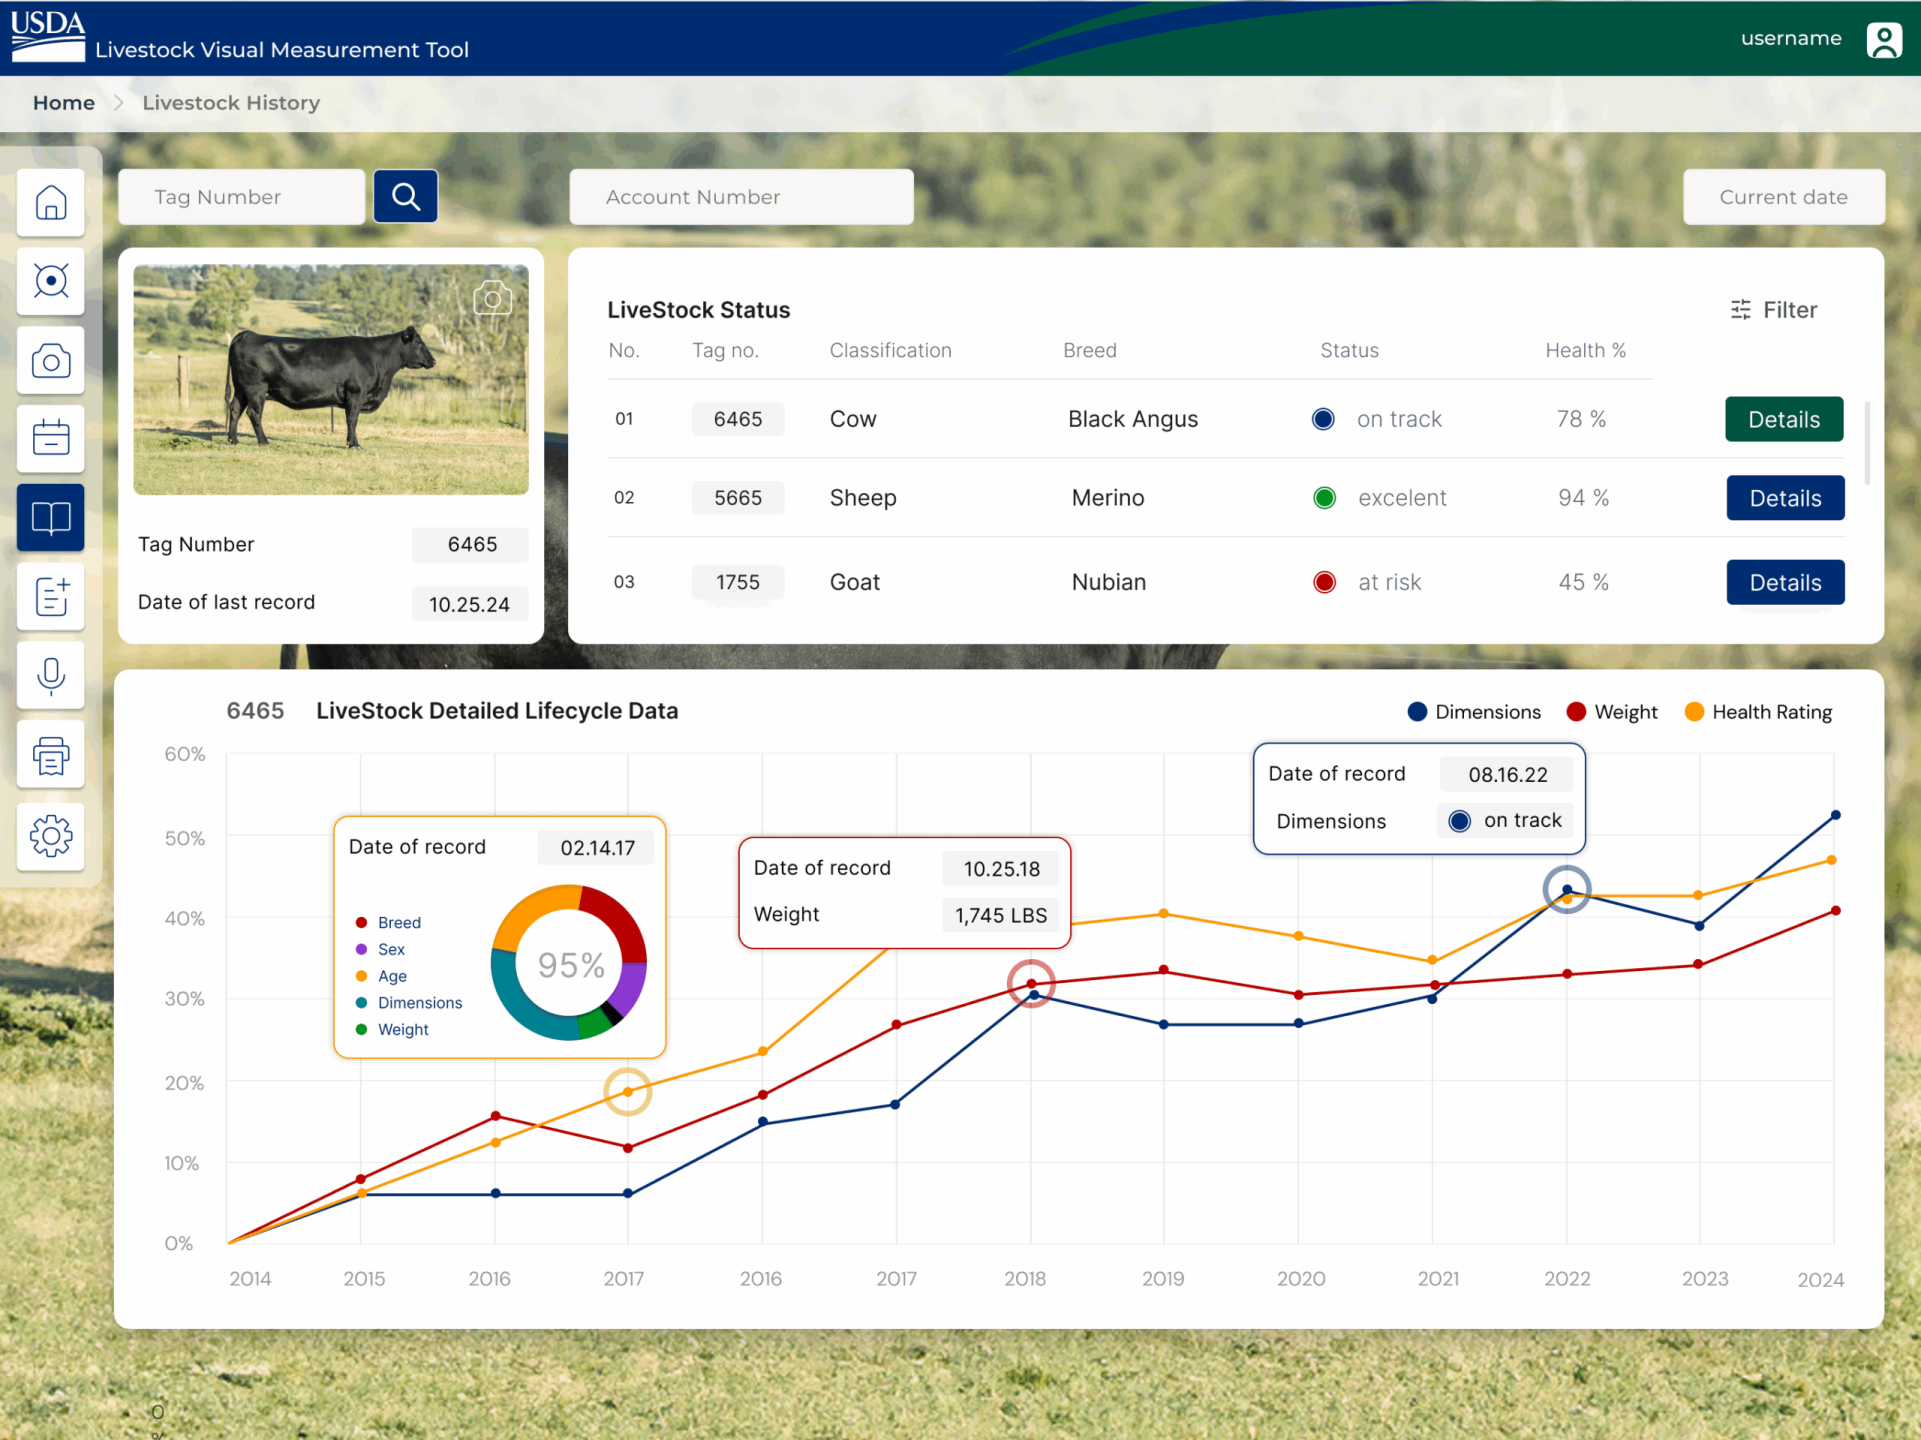Open the Current date picker
1921x1440 pixels.
(1783, 197)
